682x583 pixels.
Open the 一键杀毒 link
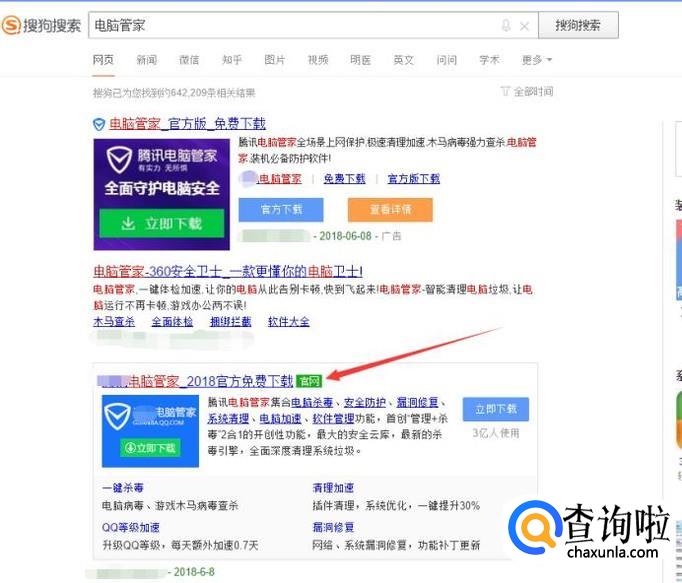coord(123,488)
